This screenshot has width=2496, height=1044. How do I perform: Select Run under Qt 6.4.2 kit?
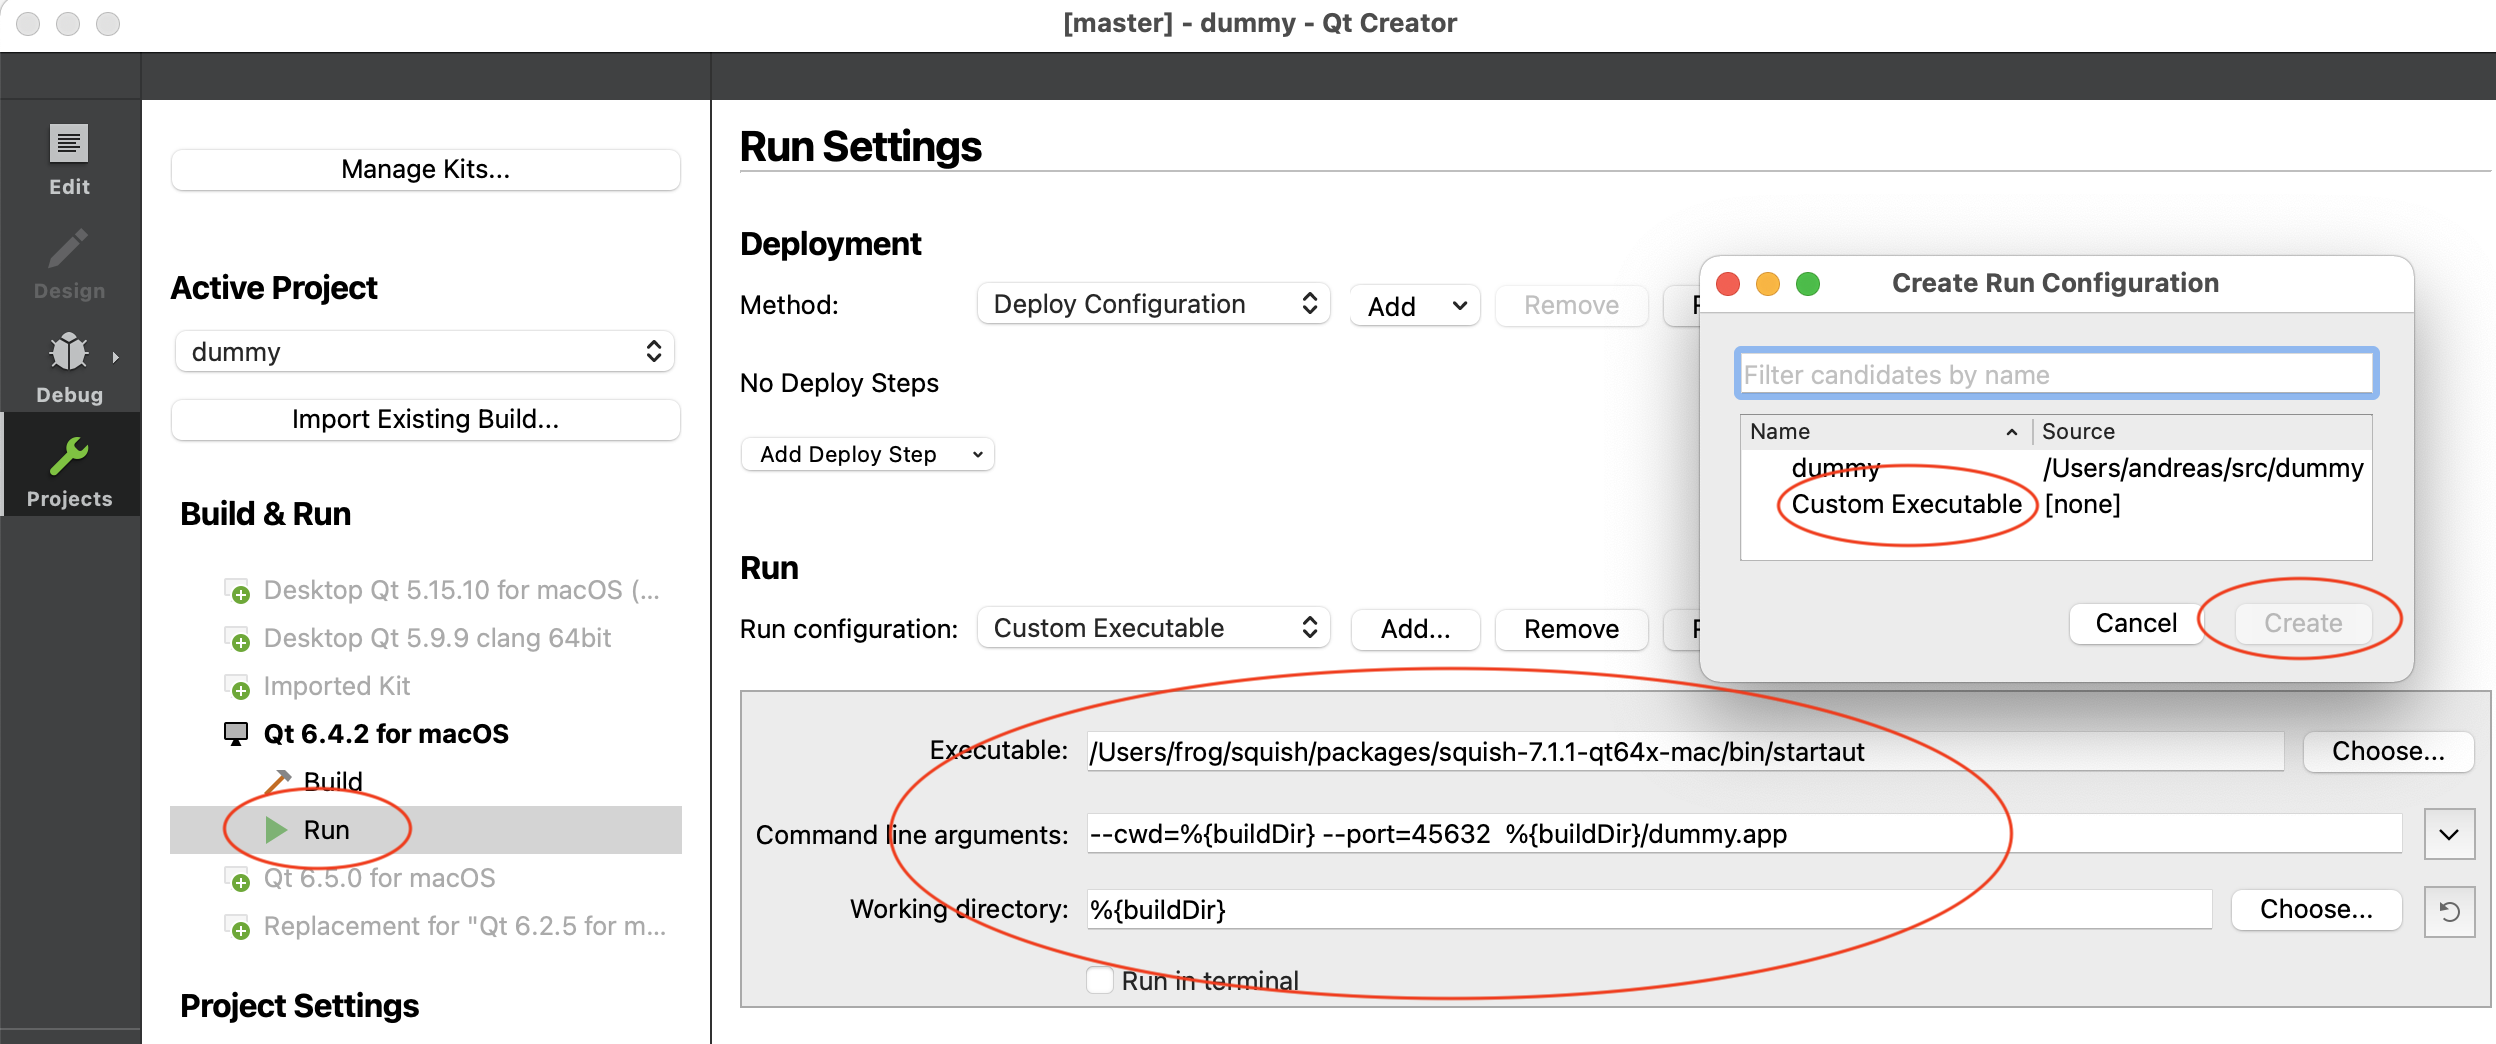tap(326, 830)
